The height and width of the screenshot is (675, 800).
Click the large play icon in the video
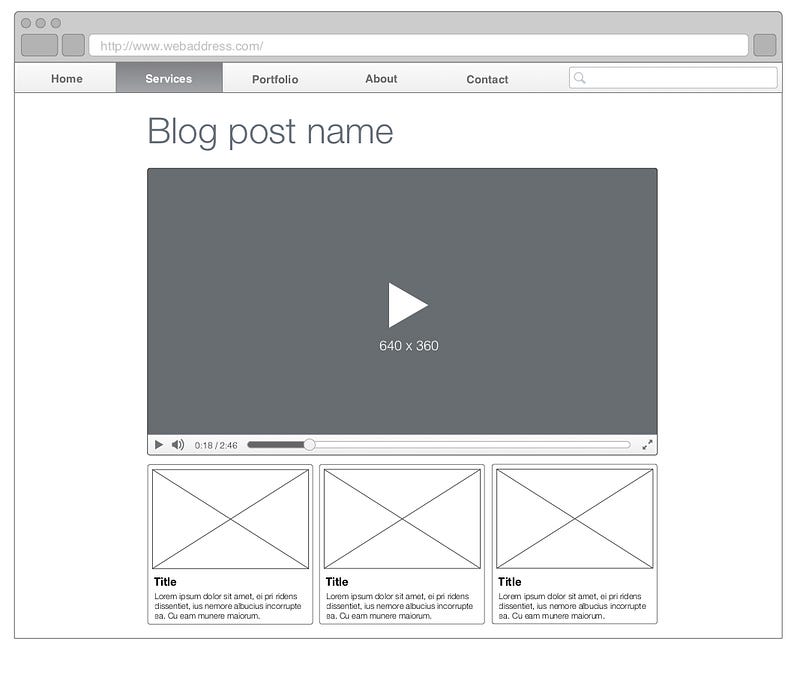point(407,305)
